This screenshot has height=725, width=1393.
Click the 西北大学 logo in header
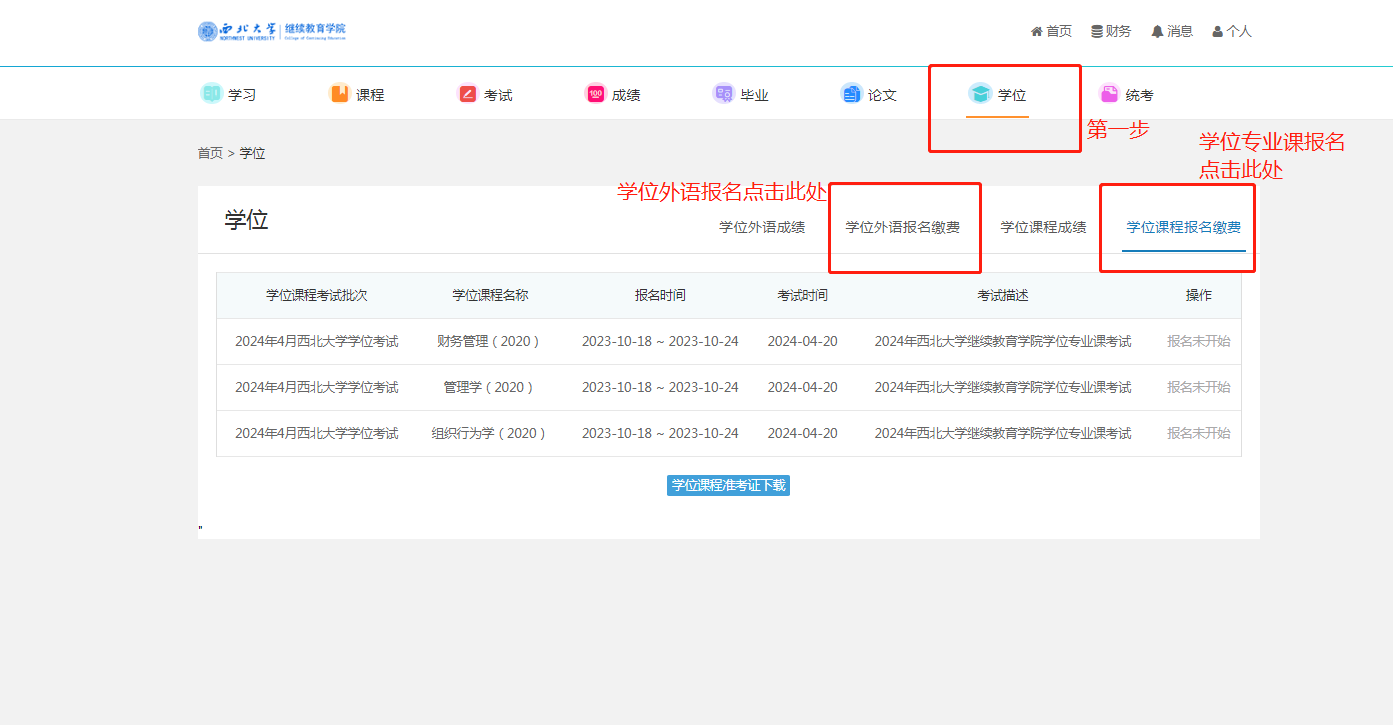point(271,31)
